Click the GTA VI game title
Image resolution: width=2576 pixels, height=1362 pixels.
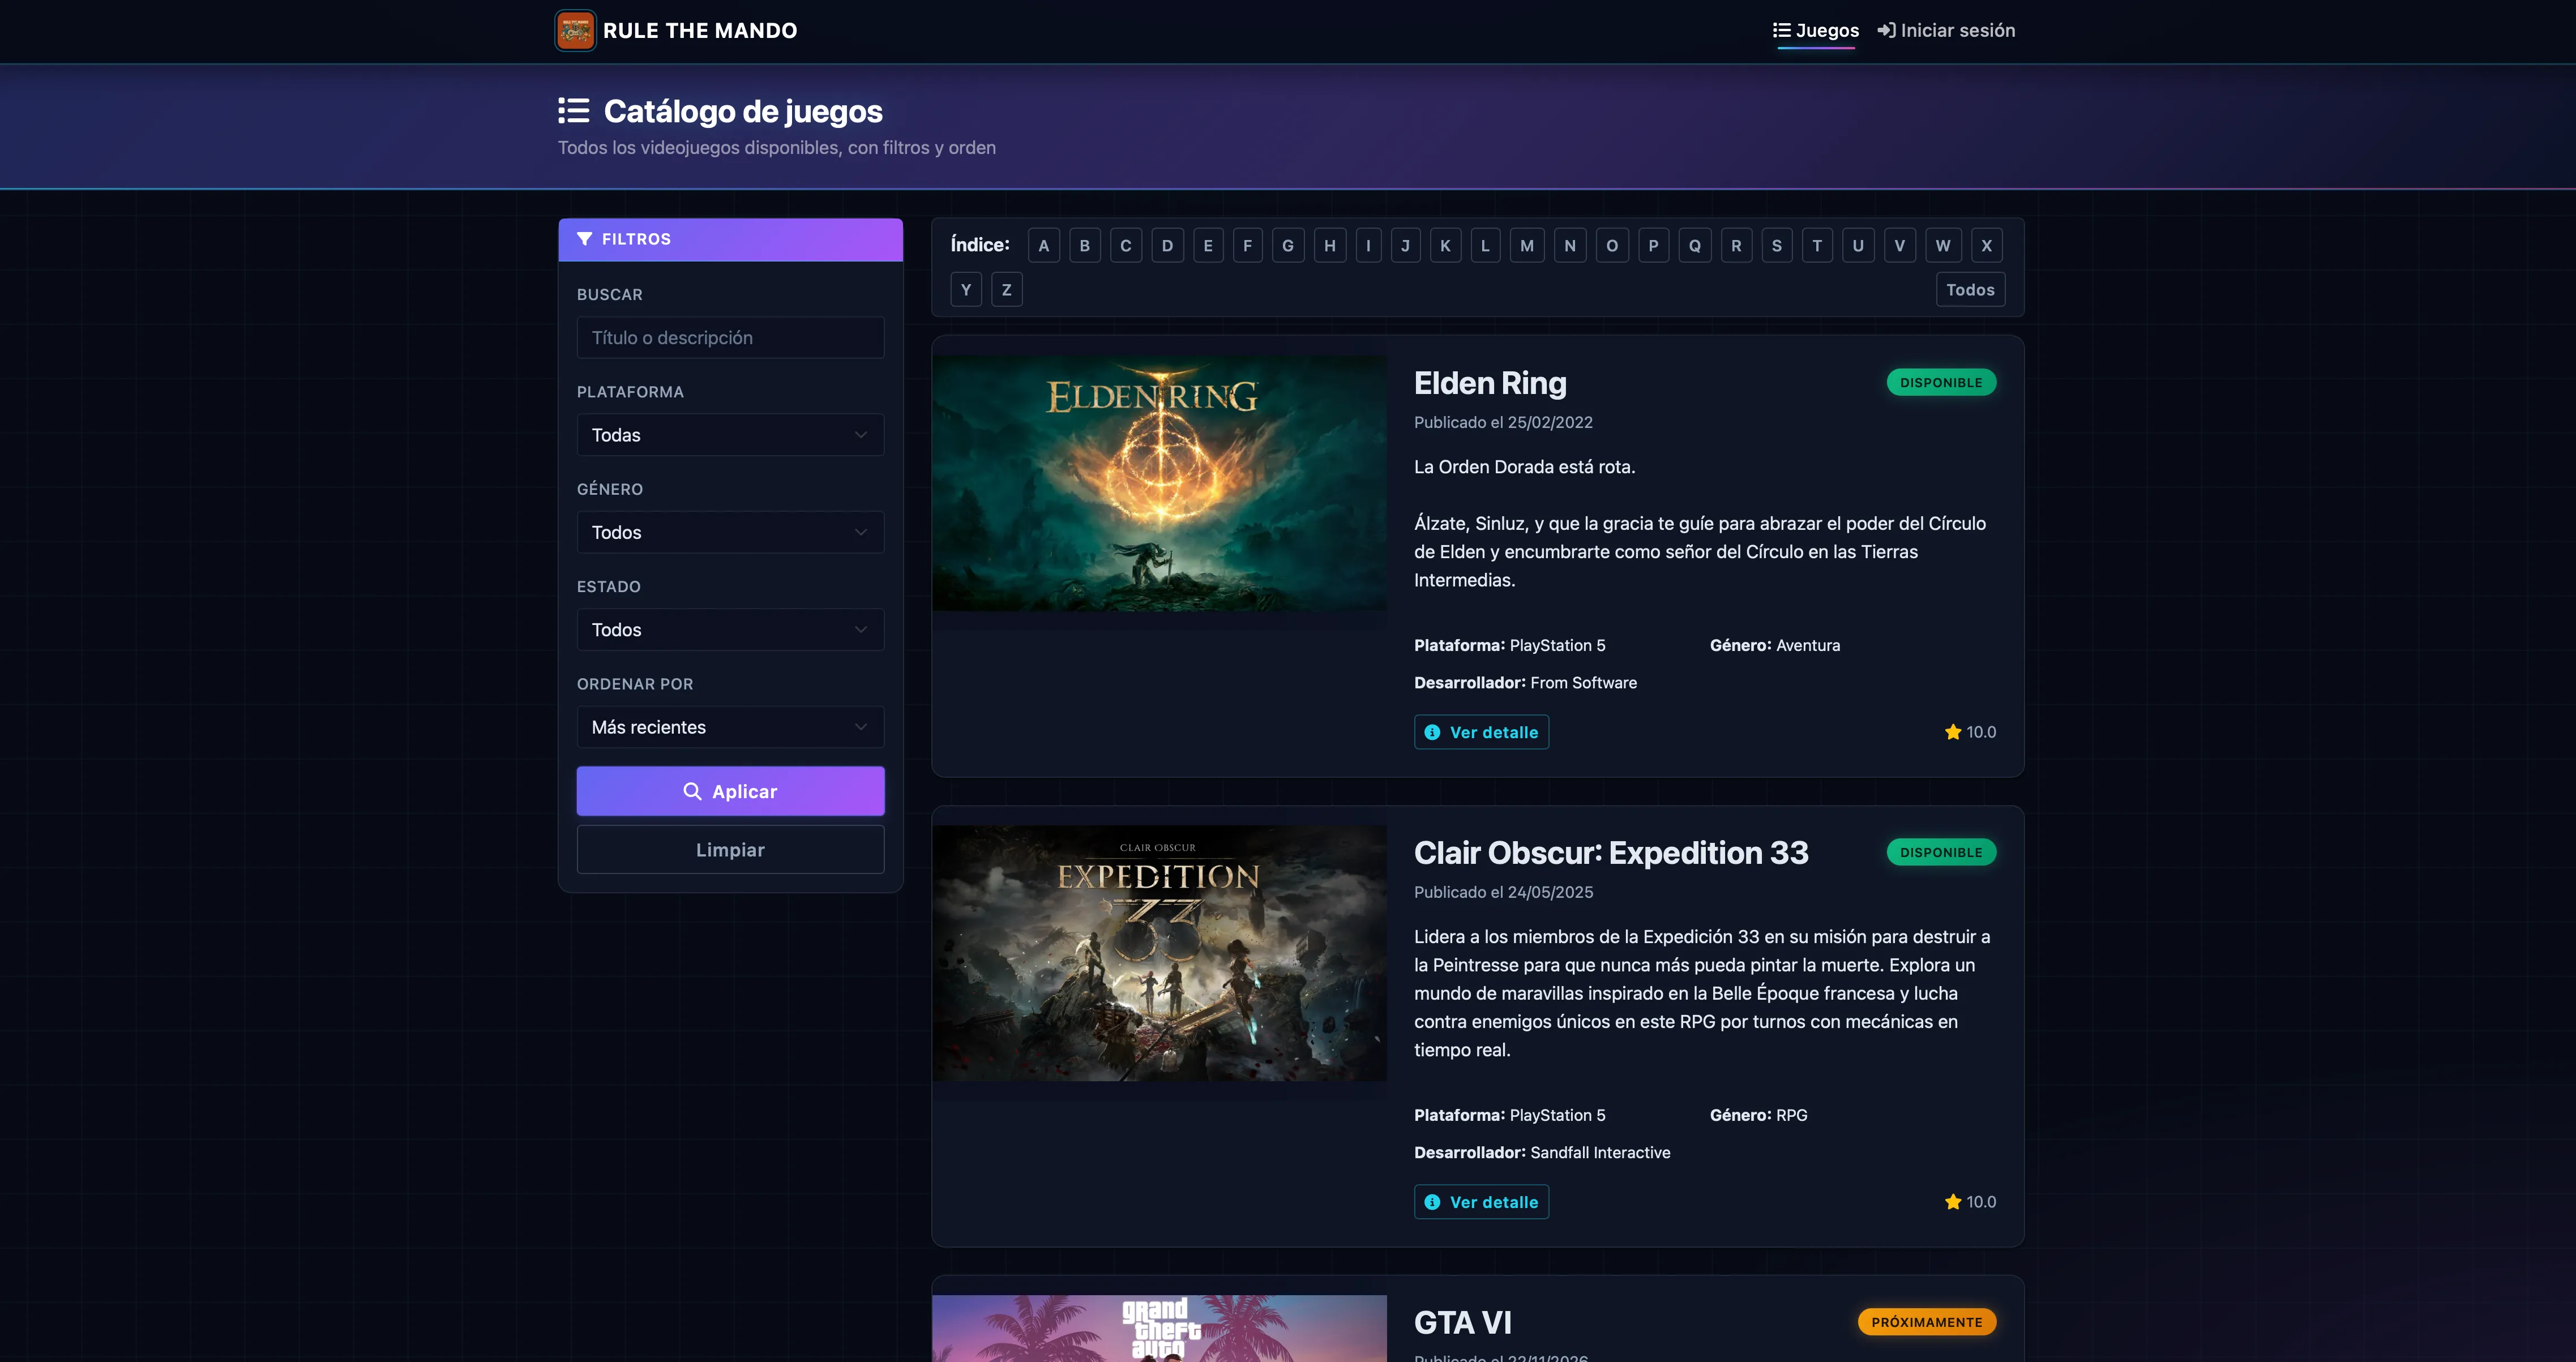click(1463, 1323)
